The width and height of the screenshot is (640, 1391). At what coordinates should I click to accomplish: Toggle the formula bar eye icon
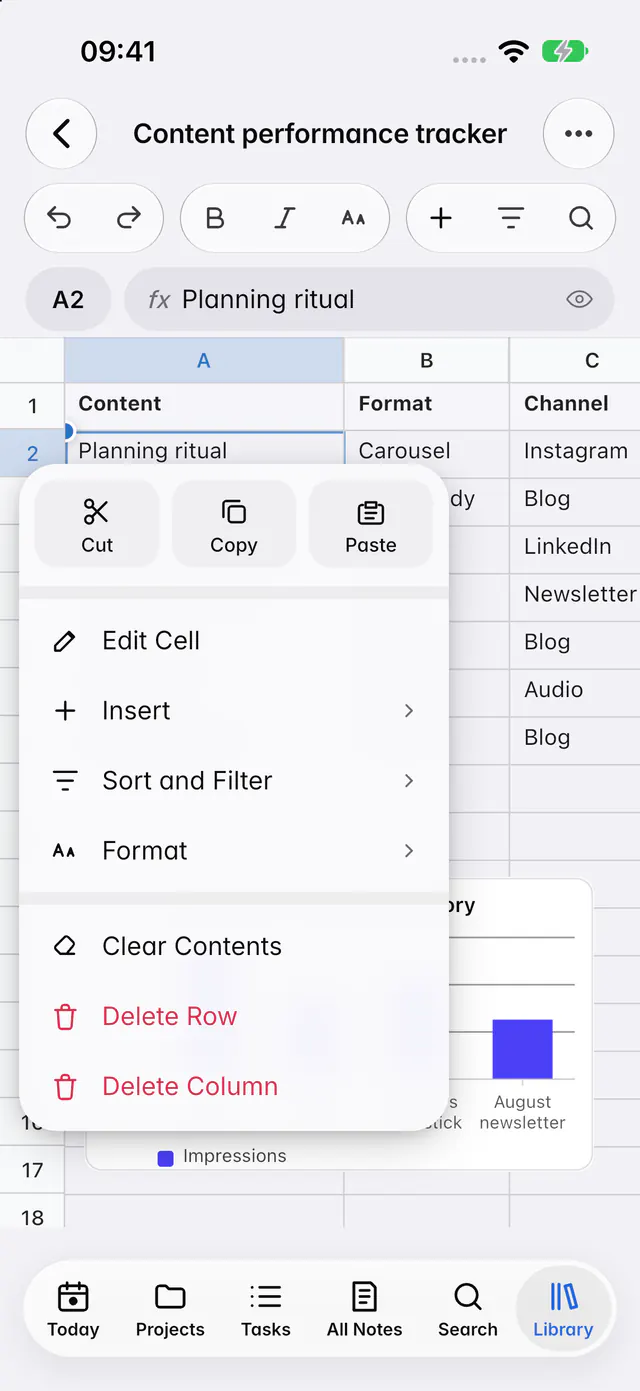[x=579, y=299]
